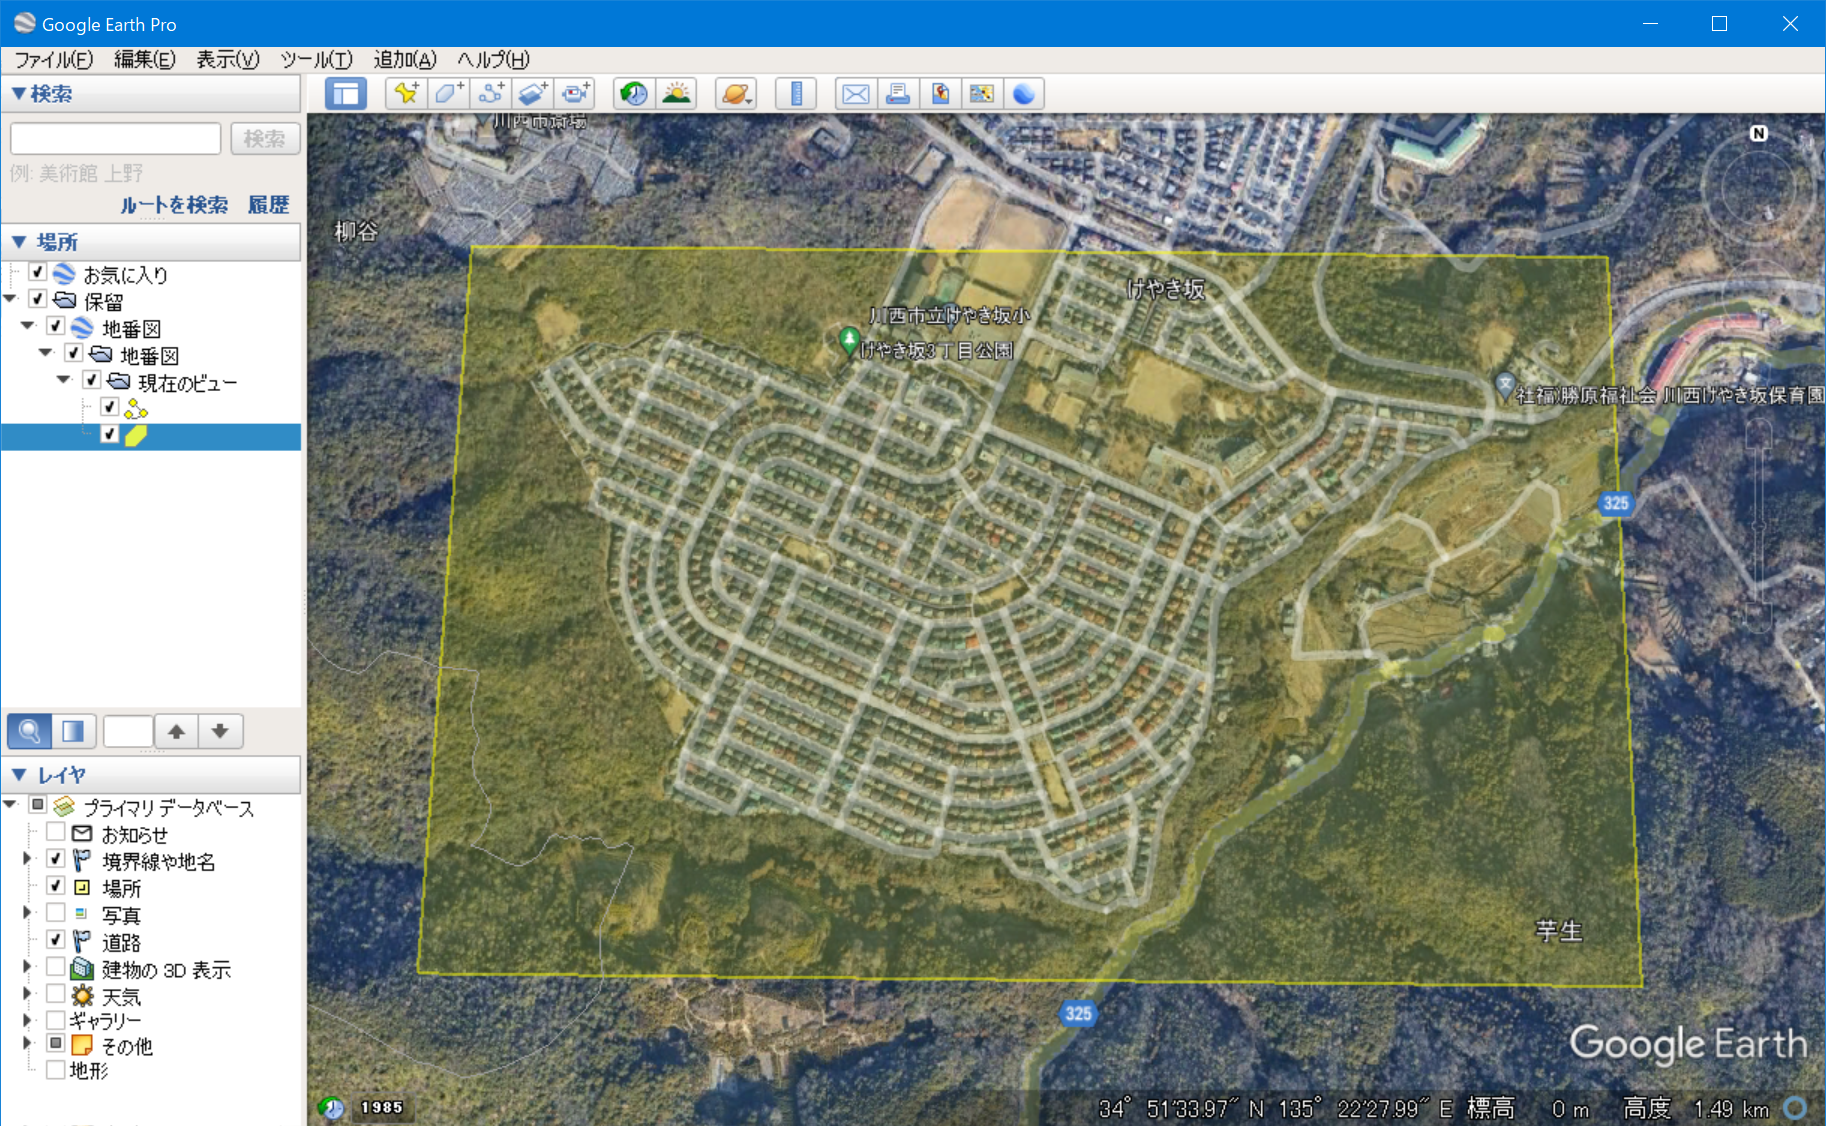
Task: Collapse the 場所 panel
Action: (18, 242)
